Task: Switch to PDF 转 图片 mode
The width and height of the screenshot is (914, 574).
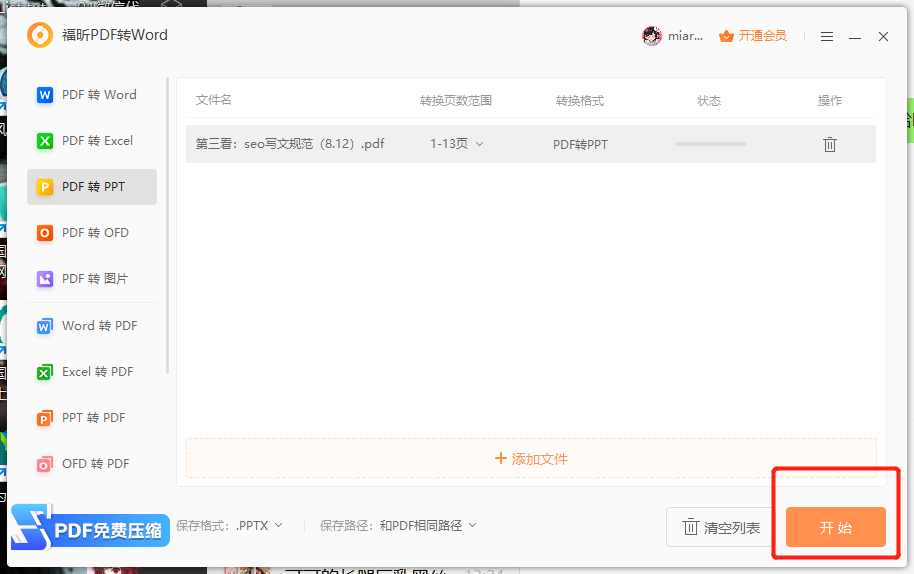Action: 92,279
